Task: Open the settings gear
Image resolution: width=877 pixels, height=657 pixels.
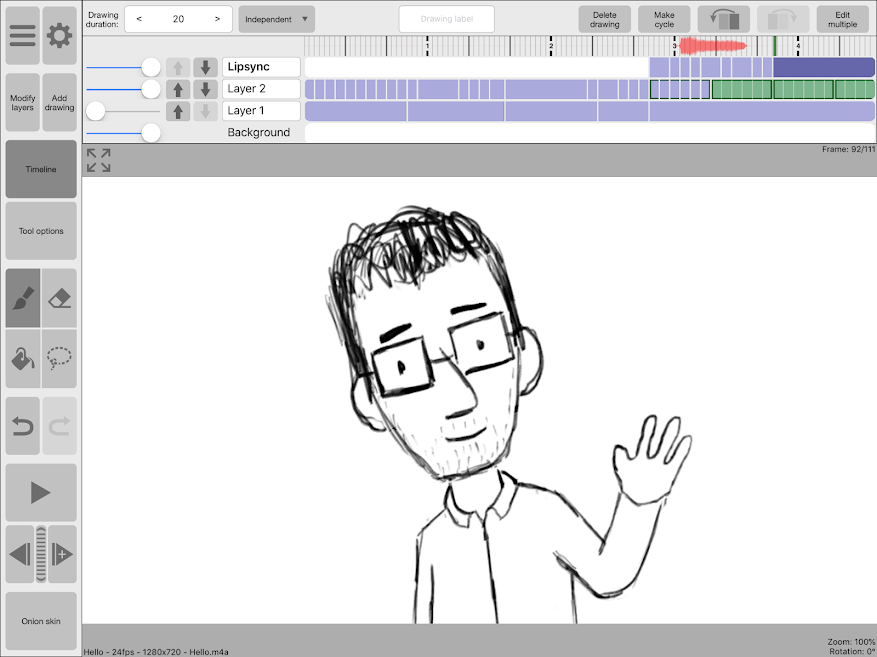Action: click(x=59, y=35)
